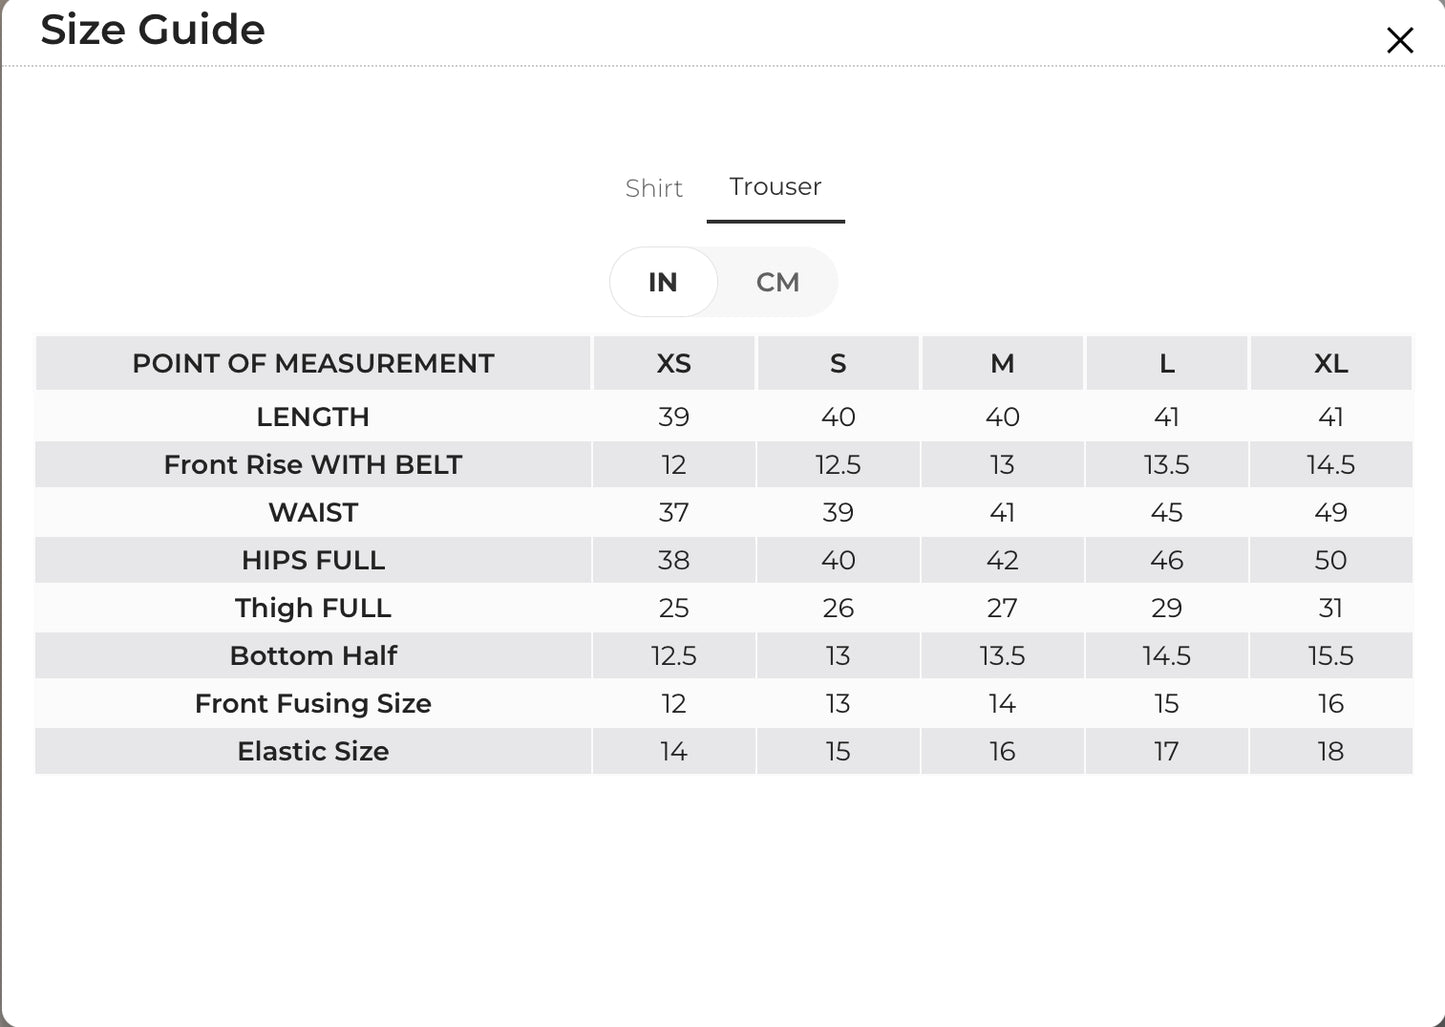Switch to the Shirt tab
The height and width of the screenshot is (1027, 1445).
point(654,188)
